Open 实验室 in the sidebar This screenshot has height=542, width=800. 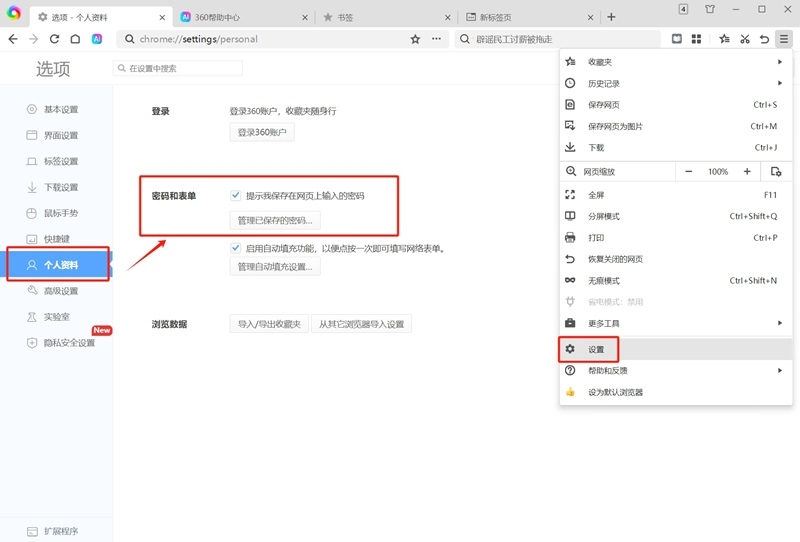pos(56,317)
